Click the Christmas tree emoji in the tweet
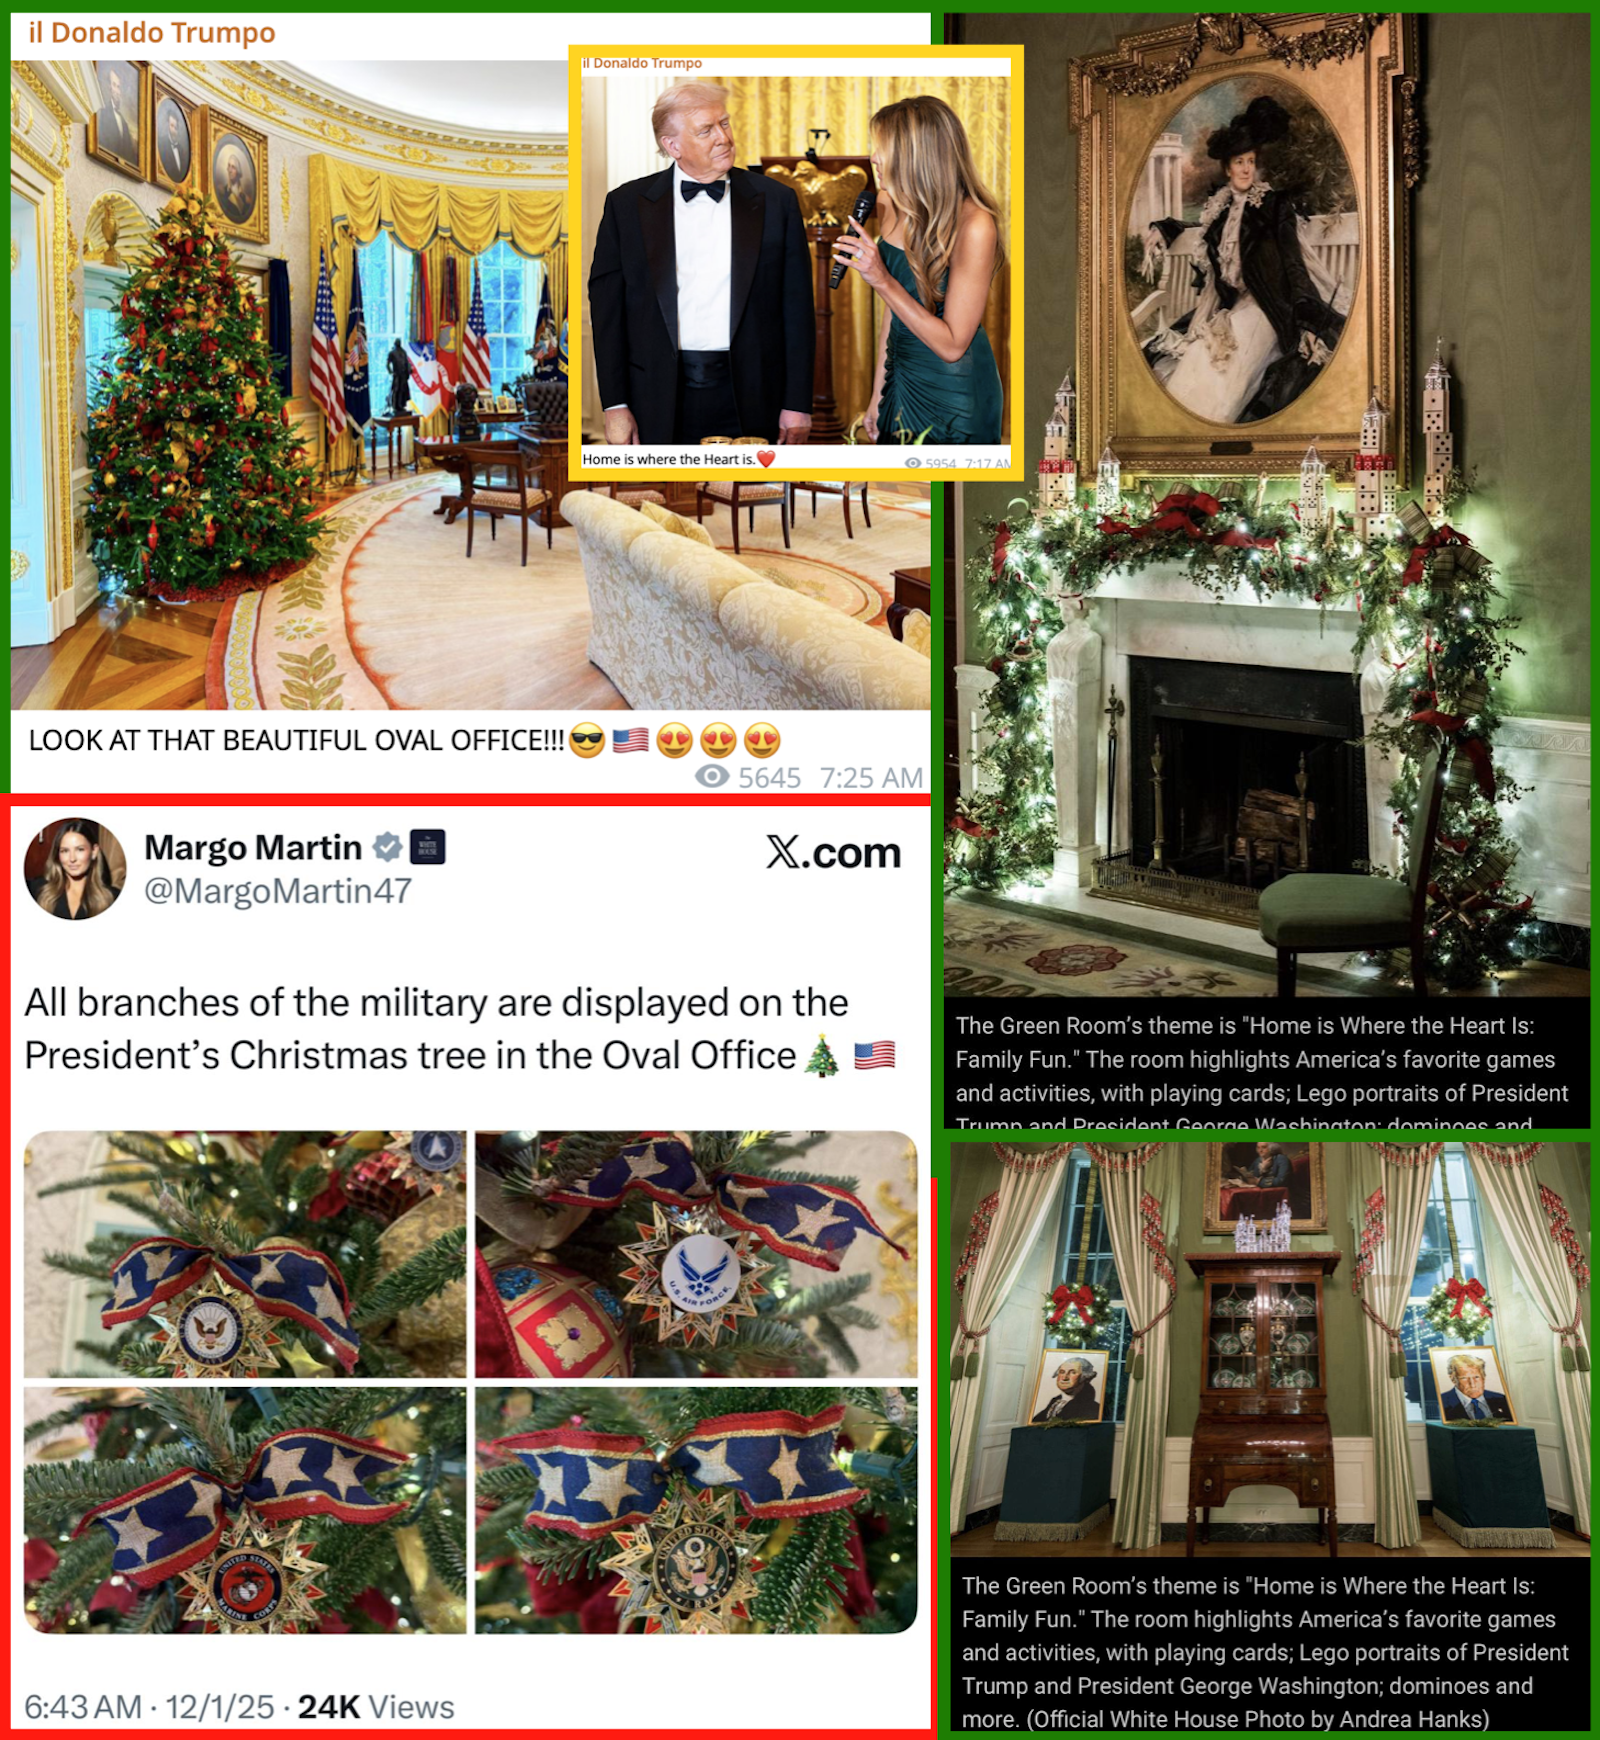Viewport: 1600px width, 1740px height. [x=823, y=1056]
